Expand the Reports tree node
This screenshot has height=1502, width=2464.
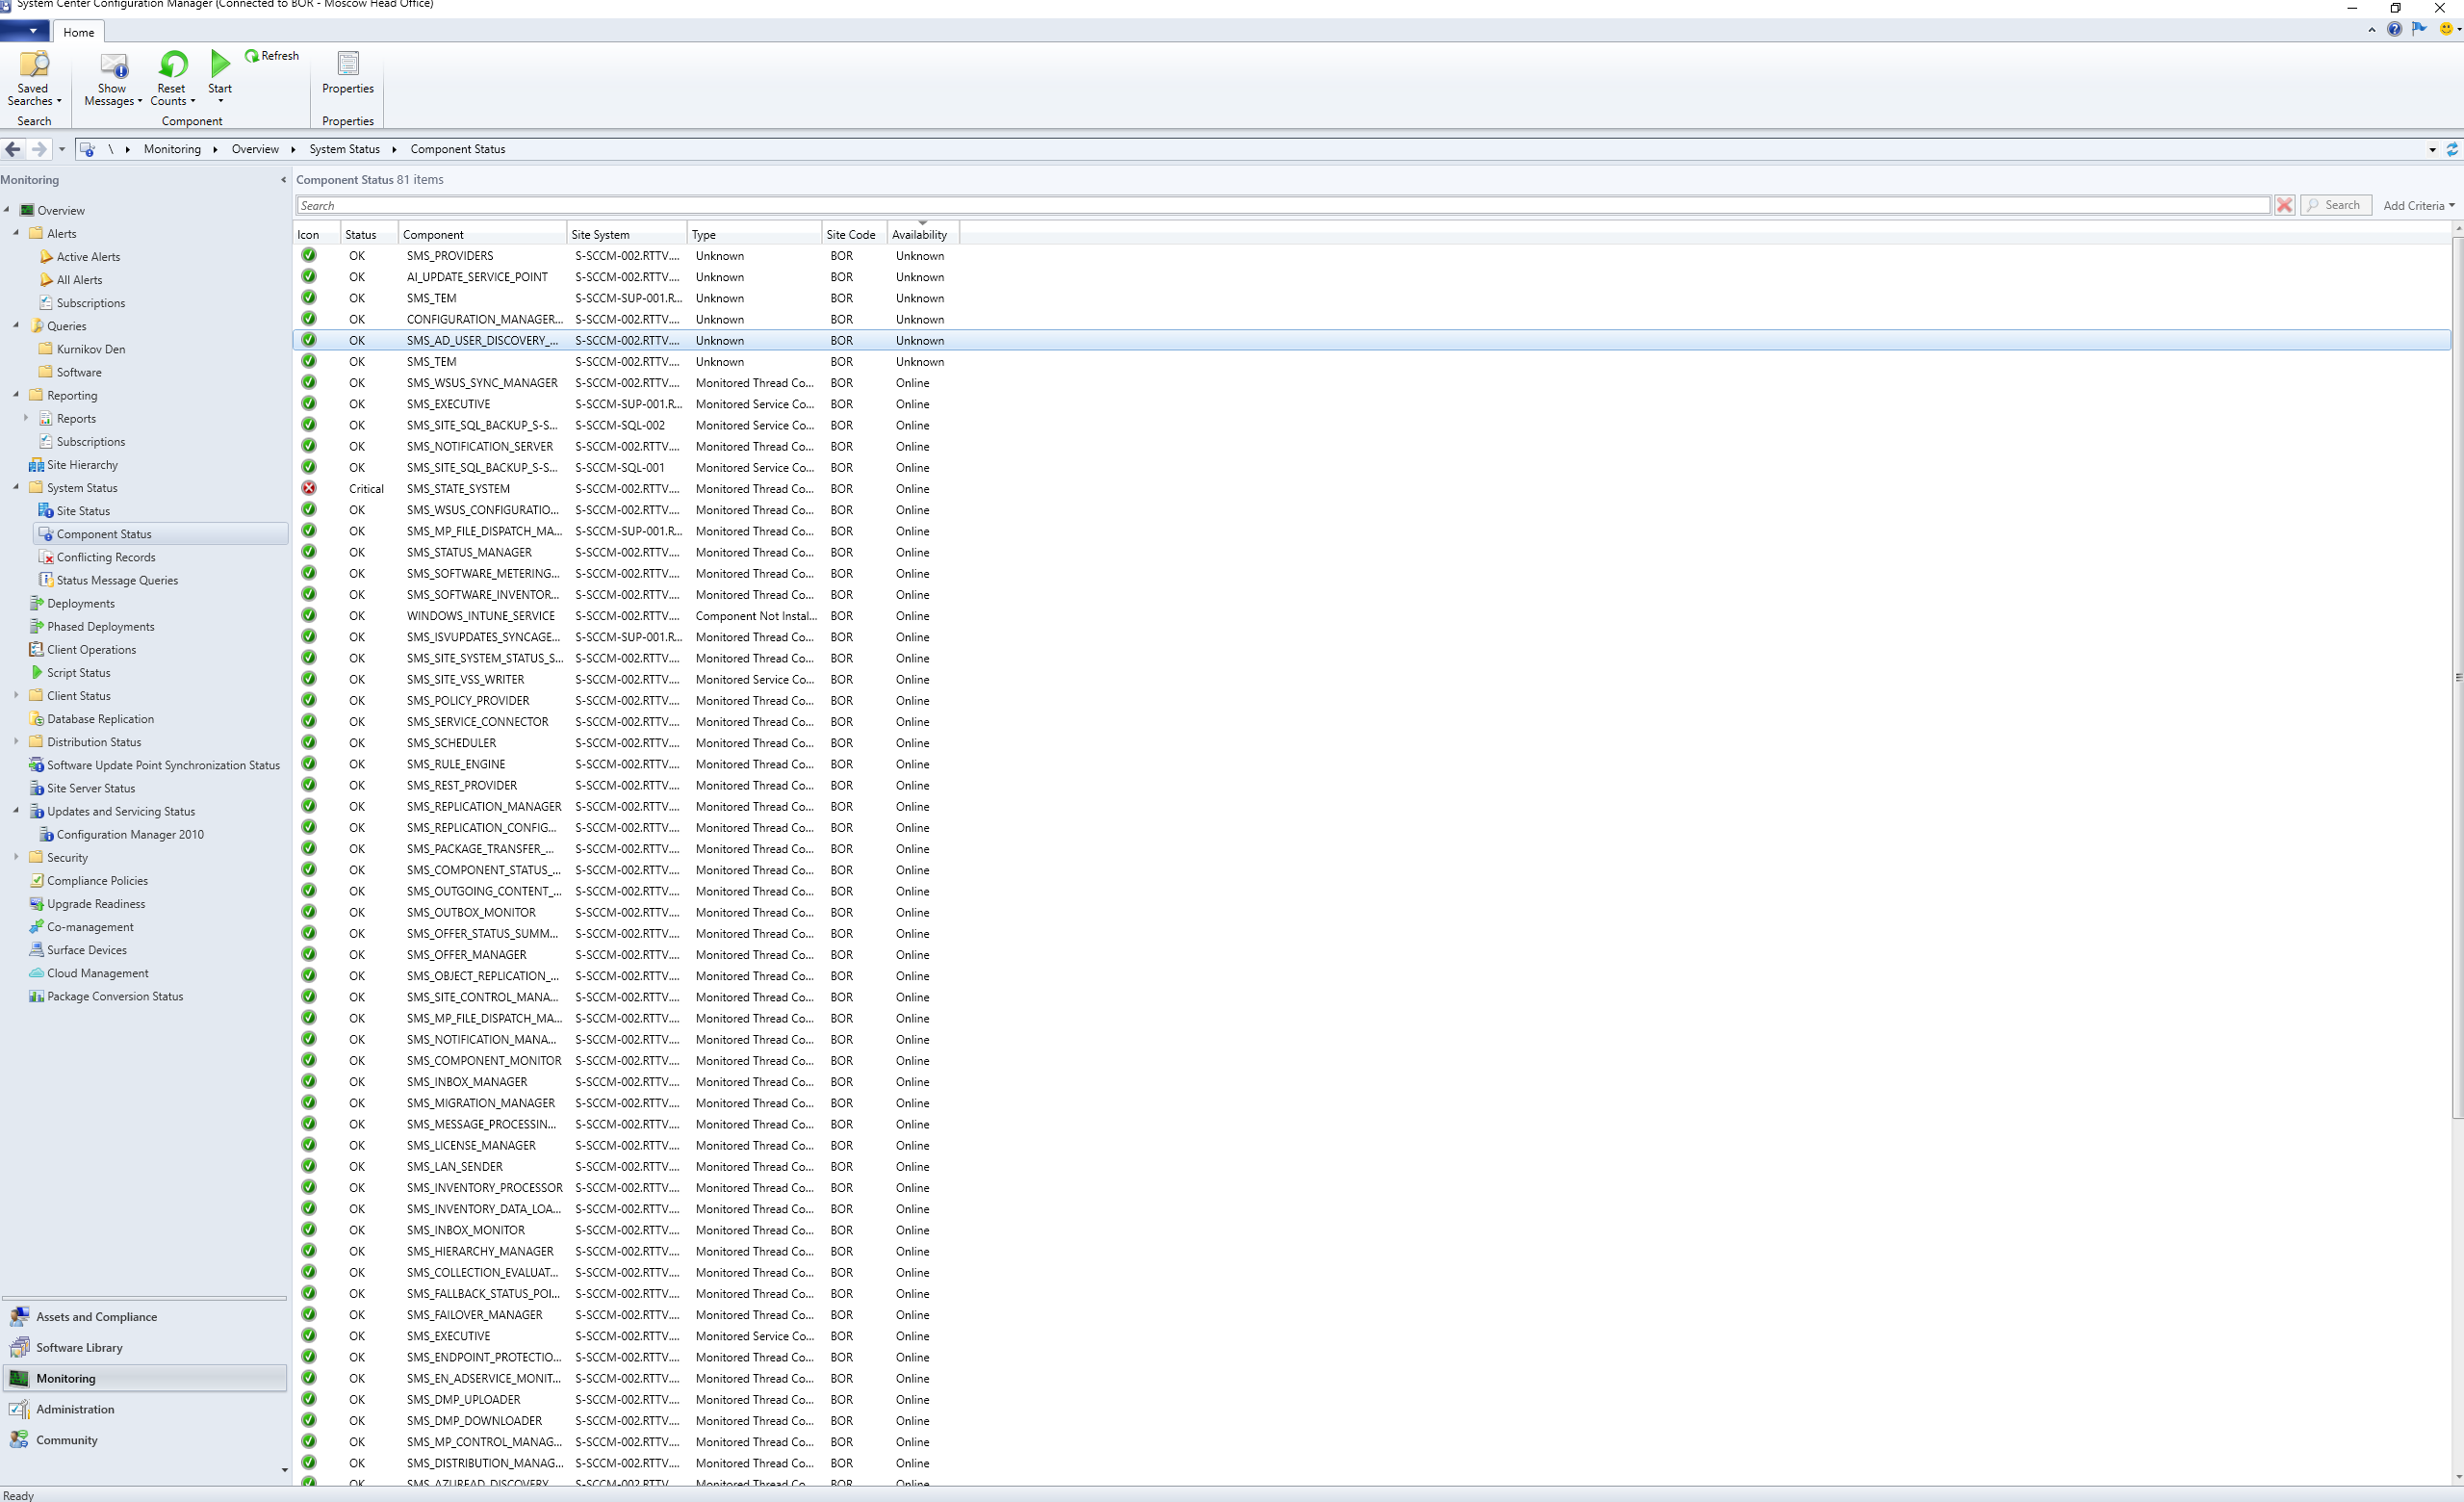click(x=26, y=418)
